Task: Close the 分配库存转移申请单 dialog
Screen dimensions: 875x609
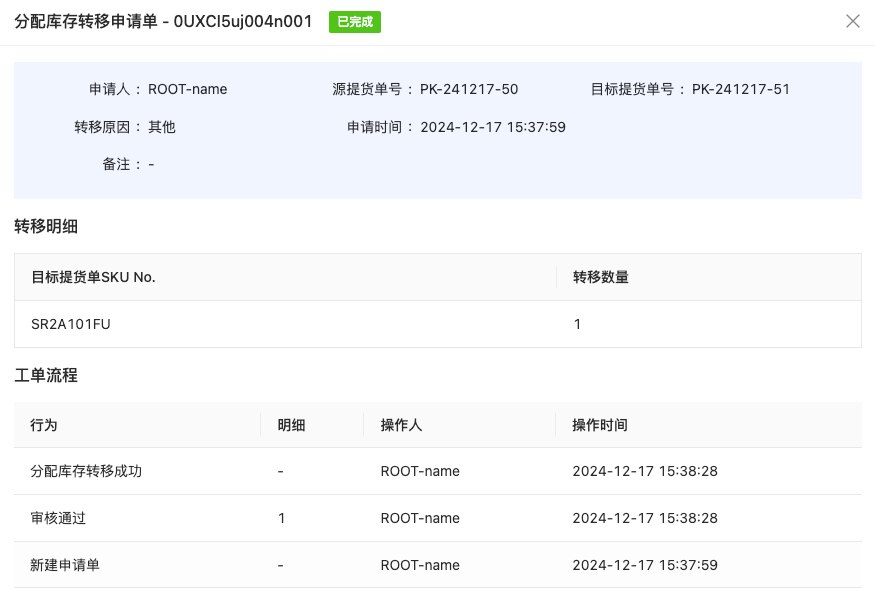Action: (x=852, y=21)
